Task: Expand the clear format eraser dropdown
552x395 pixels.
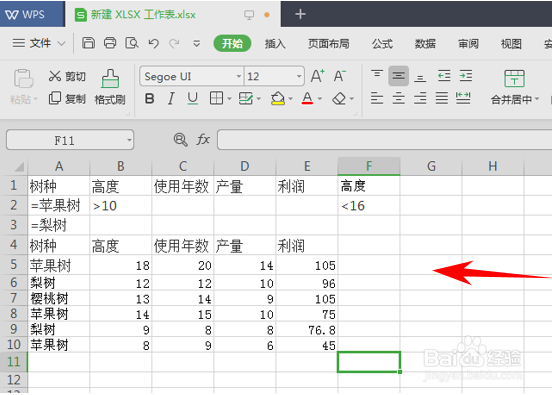Action: [352, 99]
